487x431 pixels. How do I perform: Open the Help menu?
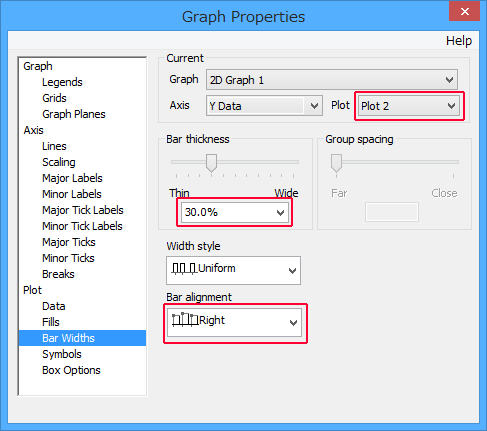point(459,41)
